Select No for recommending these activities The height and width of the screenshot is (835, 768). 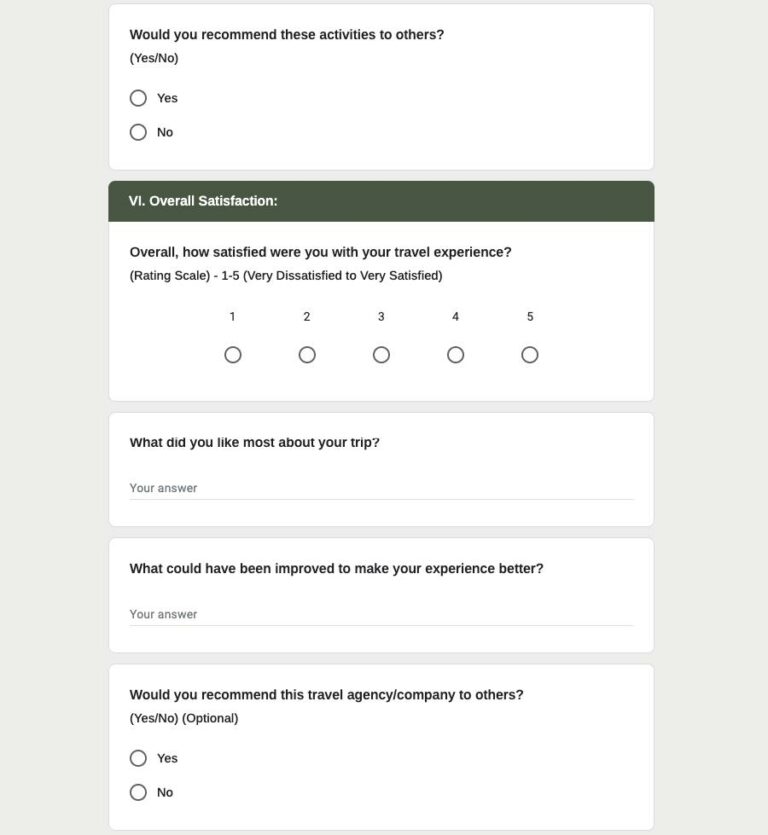click(138, 132)
